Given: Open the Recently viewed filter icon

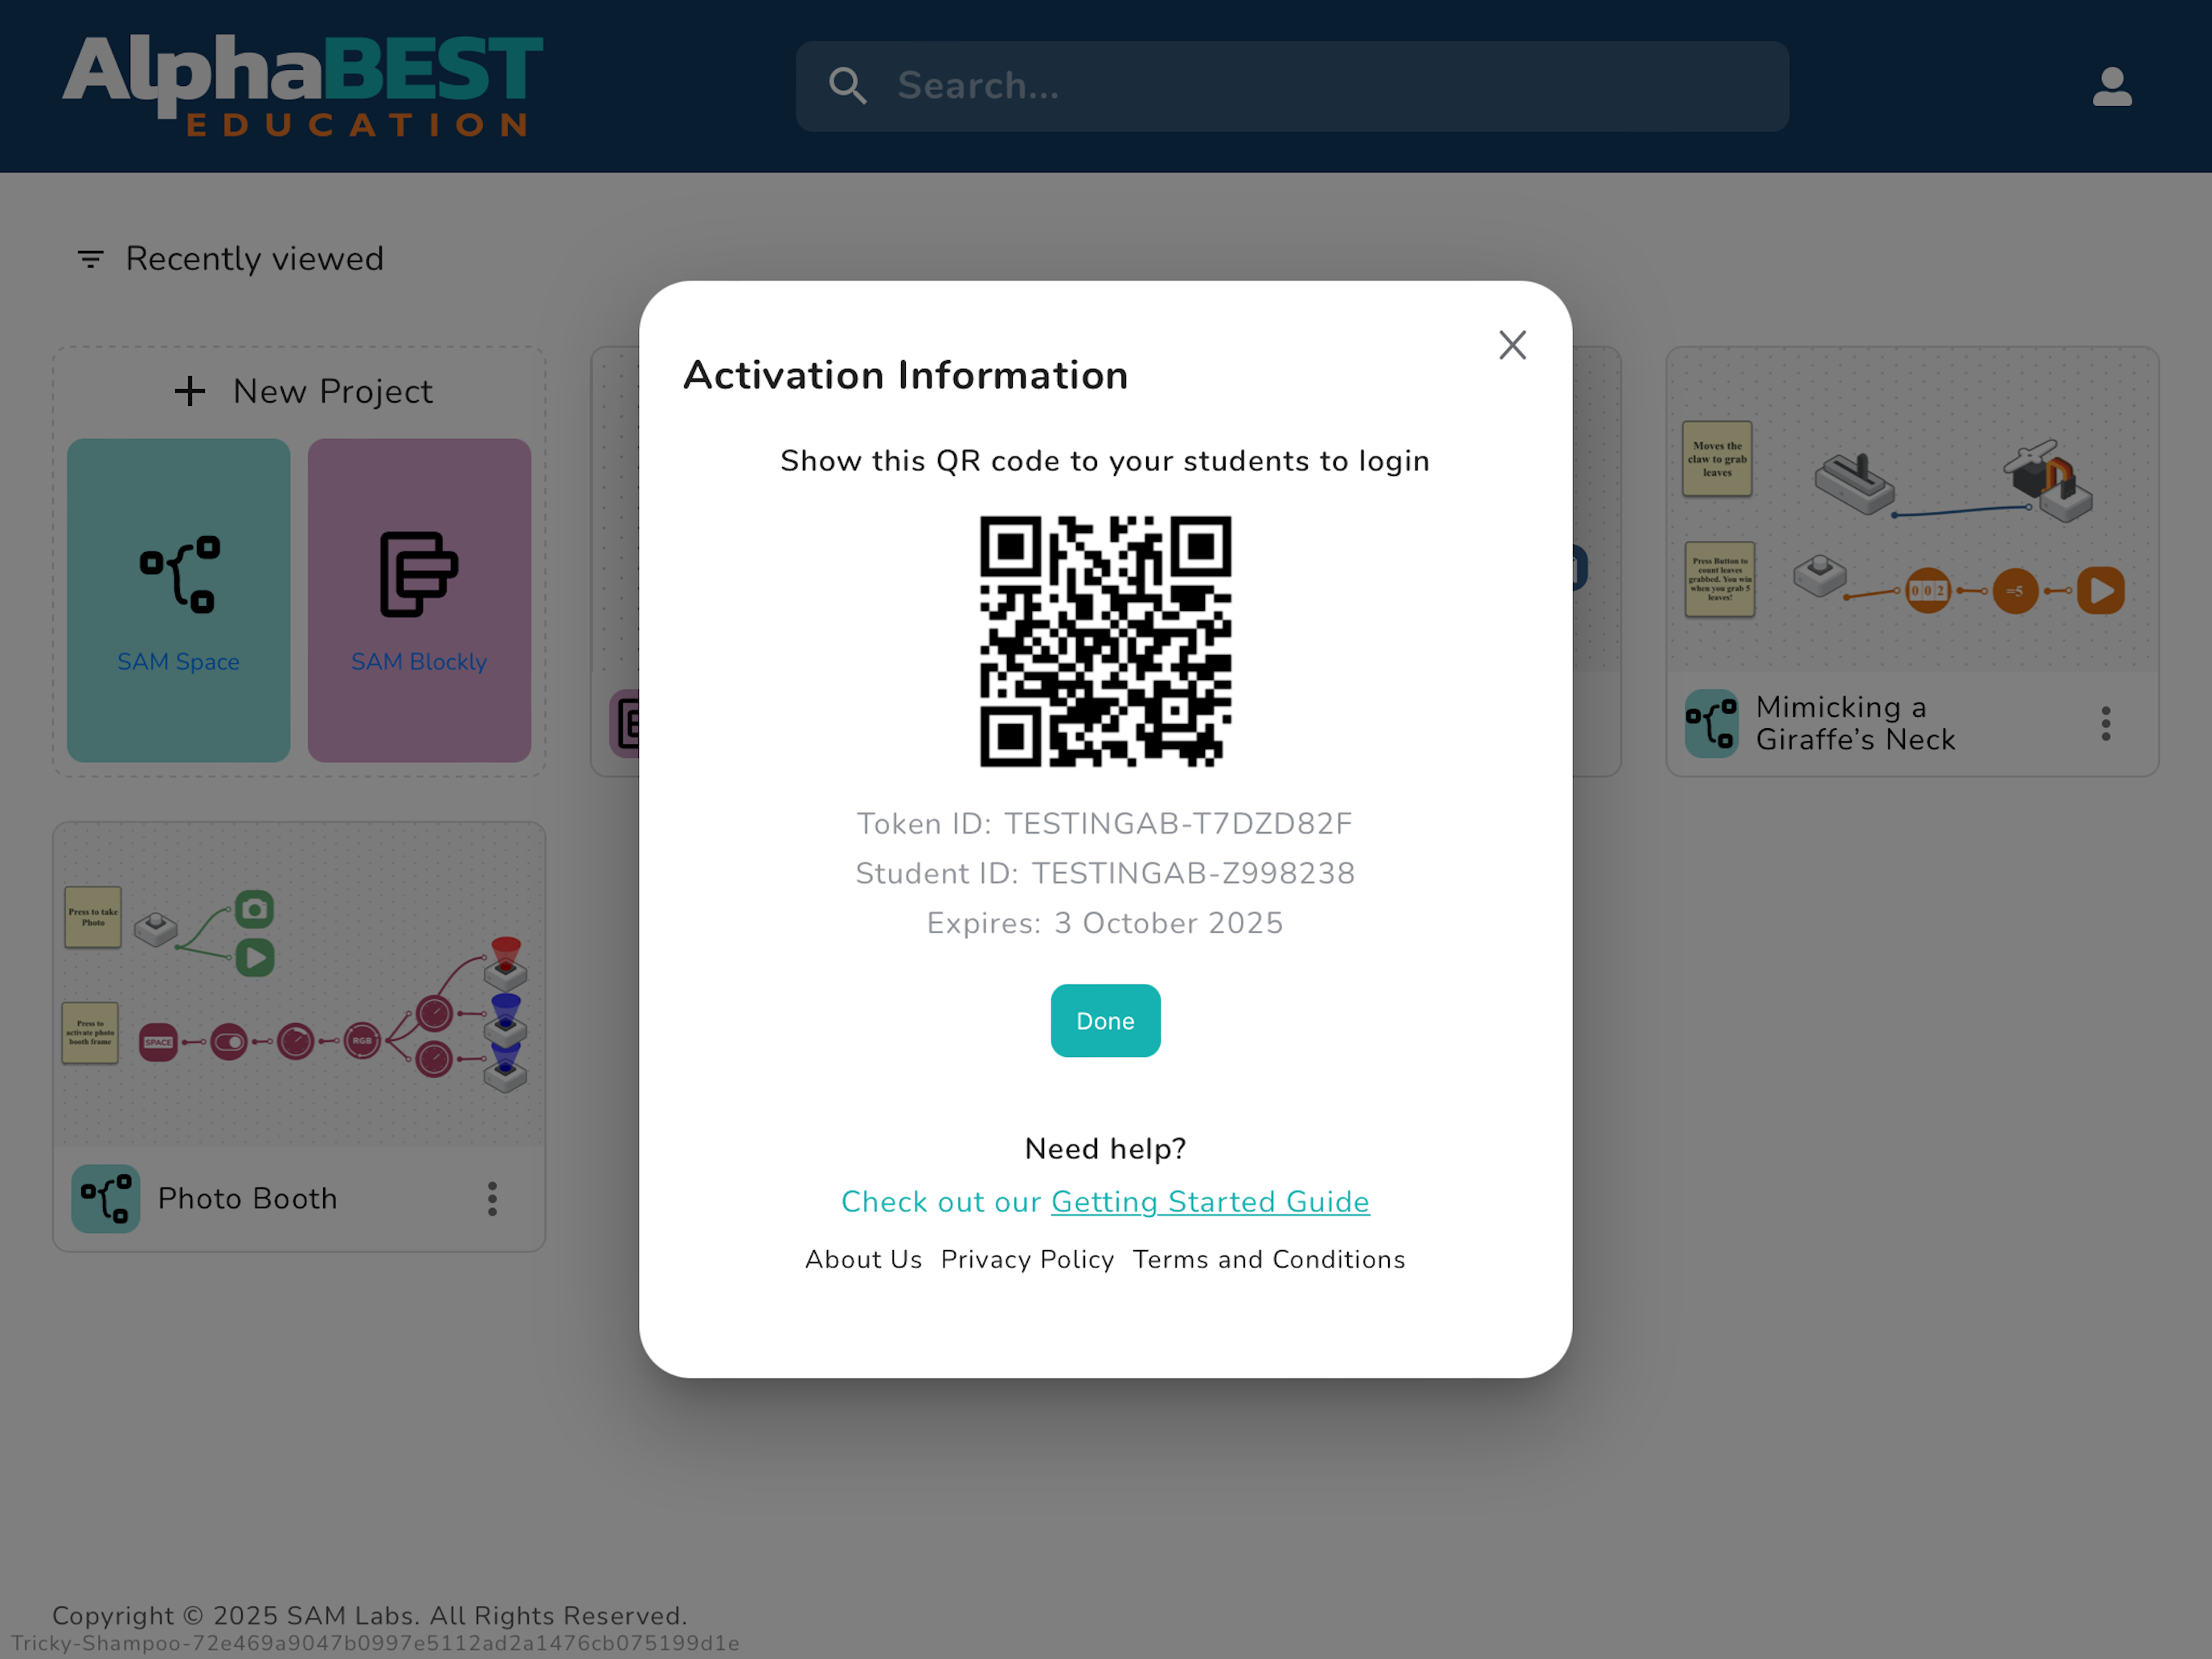Looking at the screenshot, I should point(90,259).
